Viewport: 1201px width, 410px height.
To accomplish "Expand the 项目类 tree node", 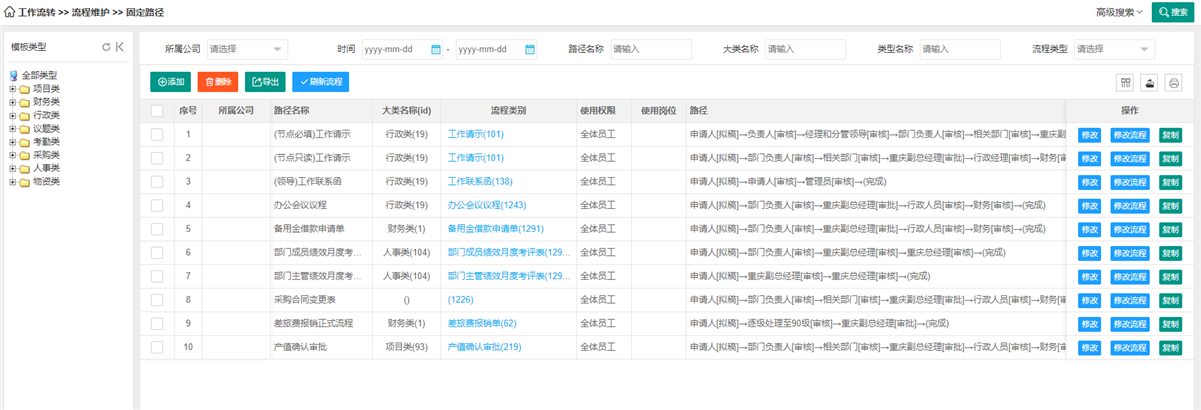I will tap(12, 88).
